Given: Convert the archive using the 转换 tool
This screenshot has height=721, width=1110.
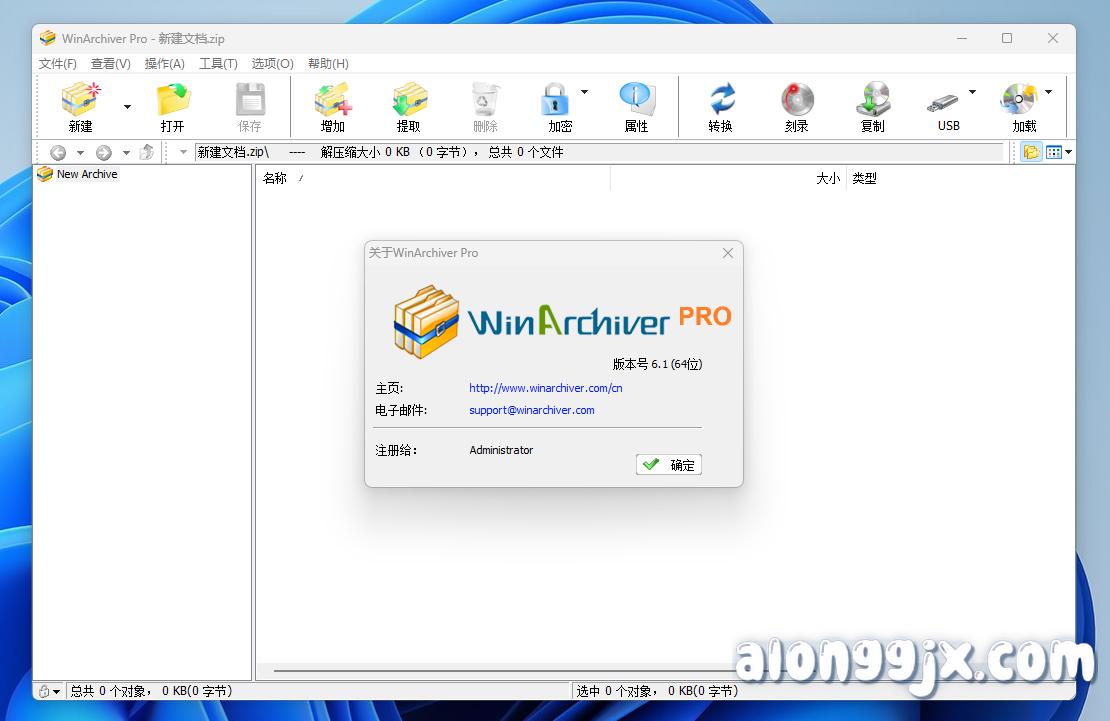Looking at the screenshot, I should coord(720,105).
